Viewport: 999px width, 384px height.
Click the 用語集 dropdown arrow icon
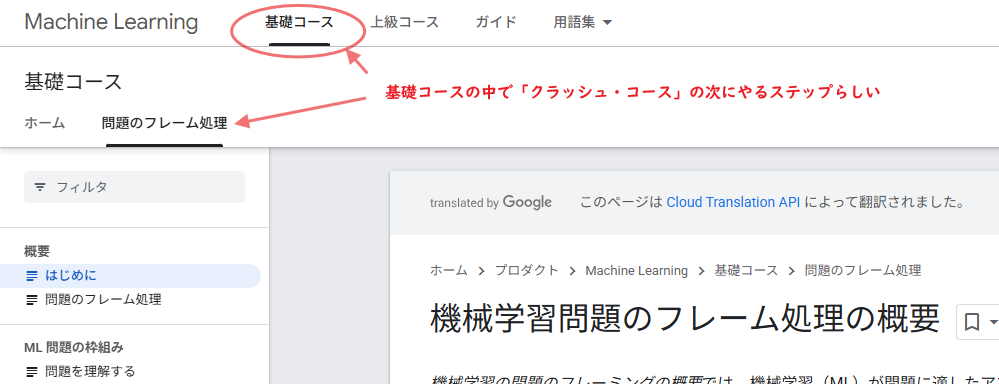(607, 23)
